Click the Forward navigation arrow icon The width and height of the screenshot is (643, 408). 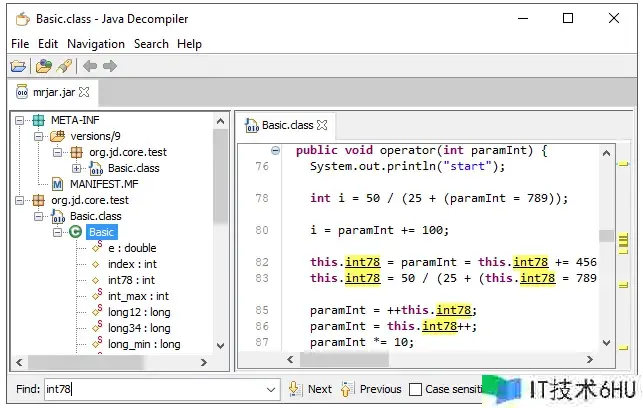click(110, 66)
